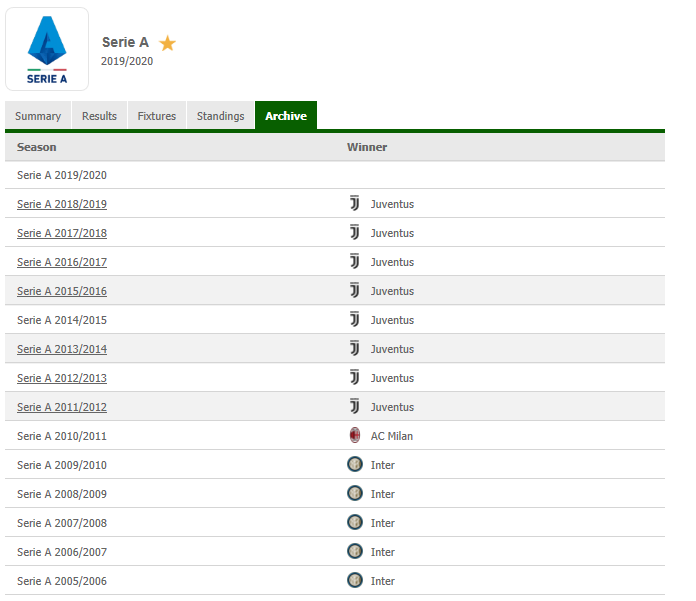The image size is (696, 601).
Task: Click Serie A 2010/2011 season text
Action: (62, 436)
